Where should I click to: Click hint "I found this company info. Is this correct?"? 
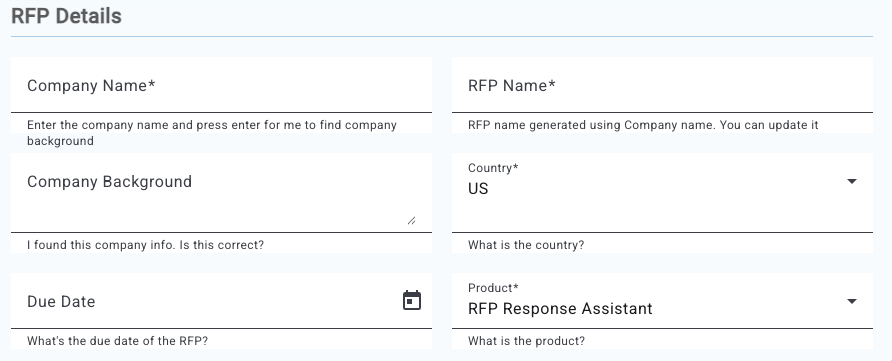pyautogui.click(x=146, y=245)
